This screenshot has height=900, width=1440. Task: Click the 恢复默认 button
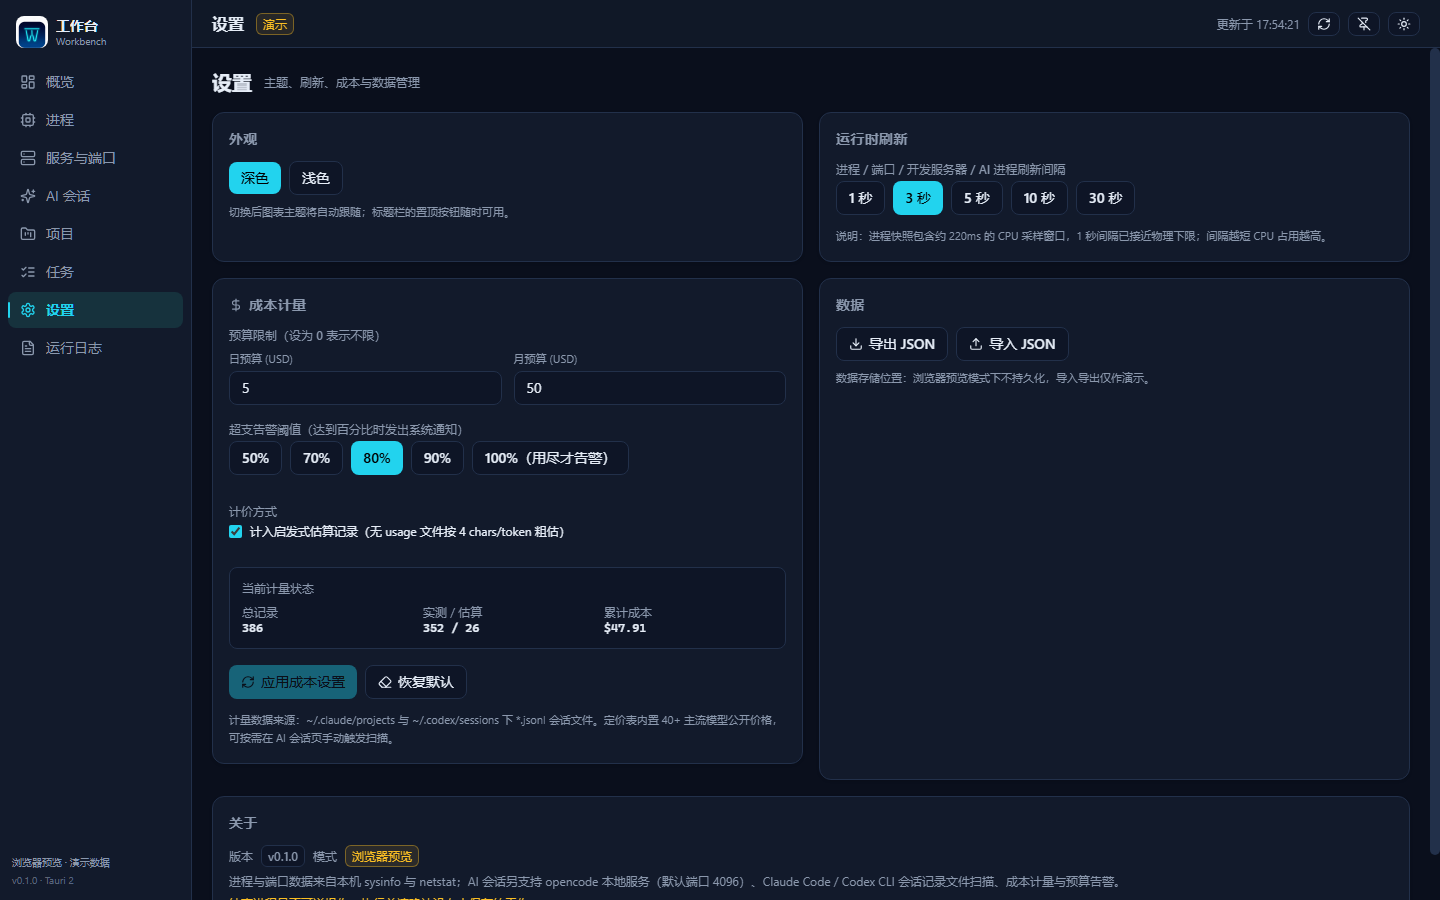coord(416,682)
